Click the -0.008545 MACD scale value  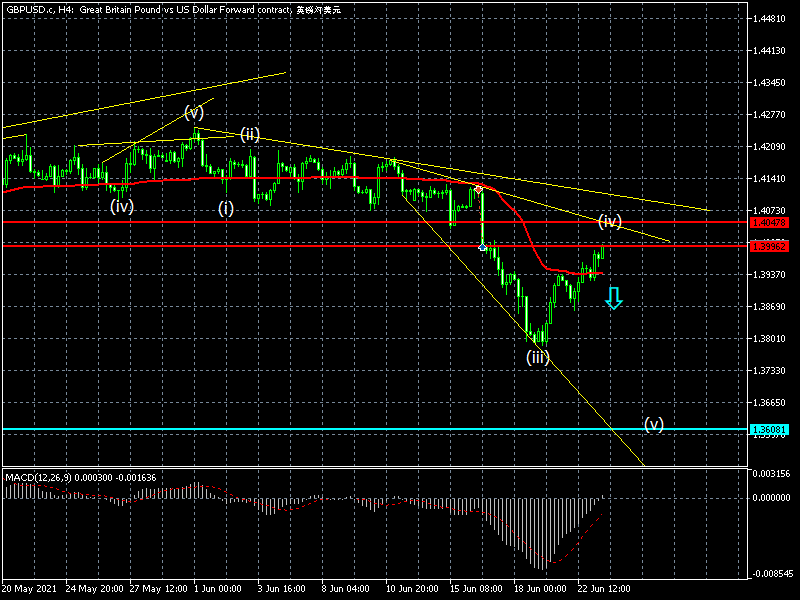click(x=770, y=574)
